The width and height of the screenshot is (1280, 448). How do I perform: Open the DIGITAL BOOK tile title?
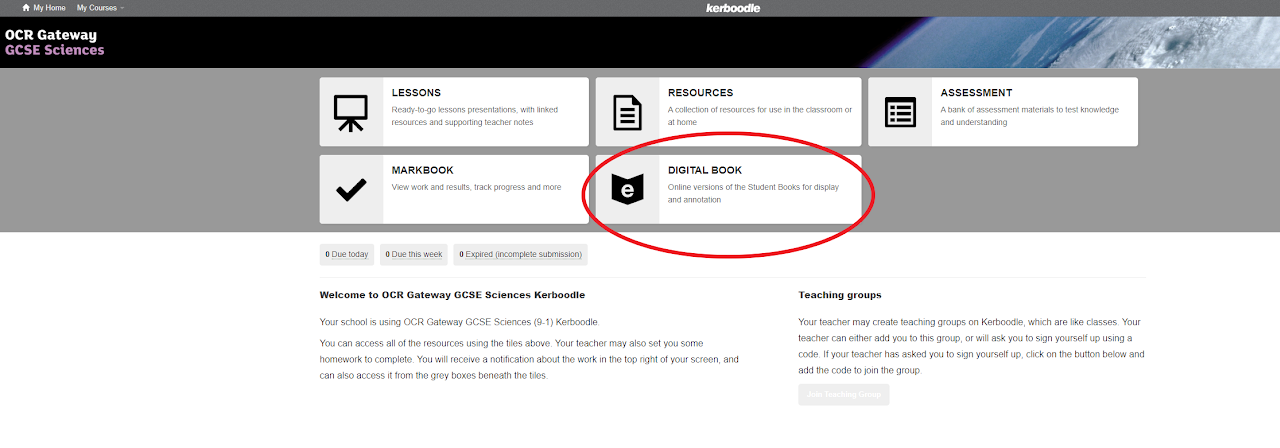tap(705, 171)
